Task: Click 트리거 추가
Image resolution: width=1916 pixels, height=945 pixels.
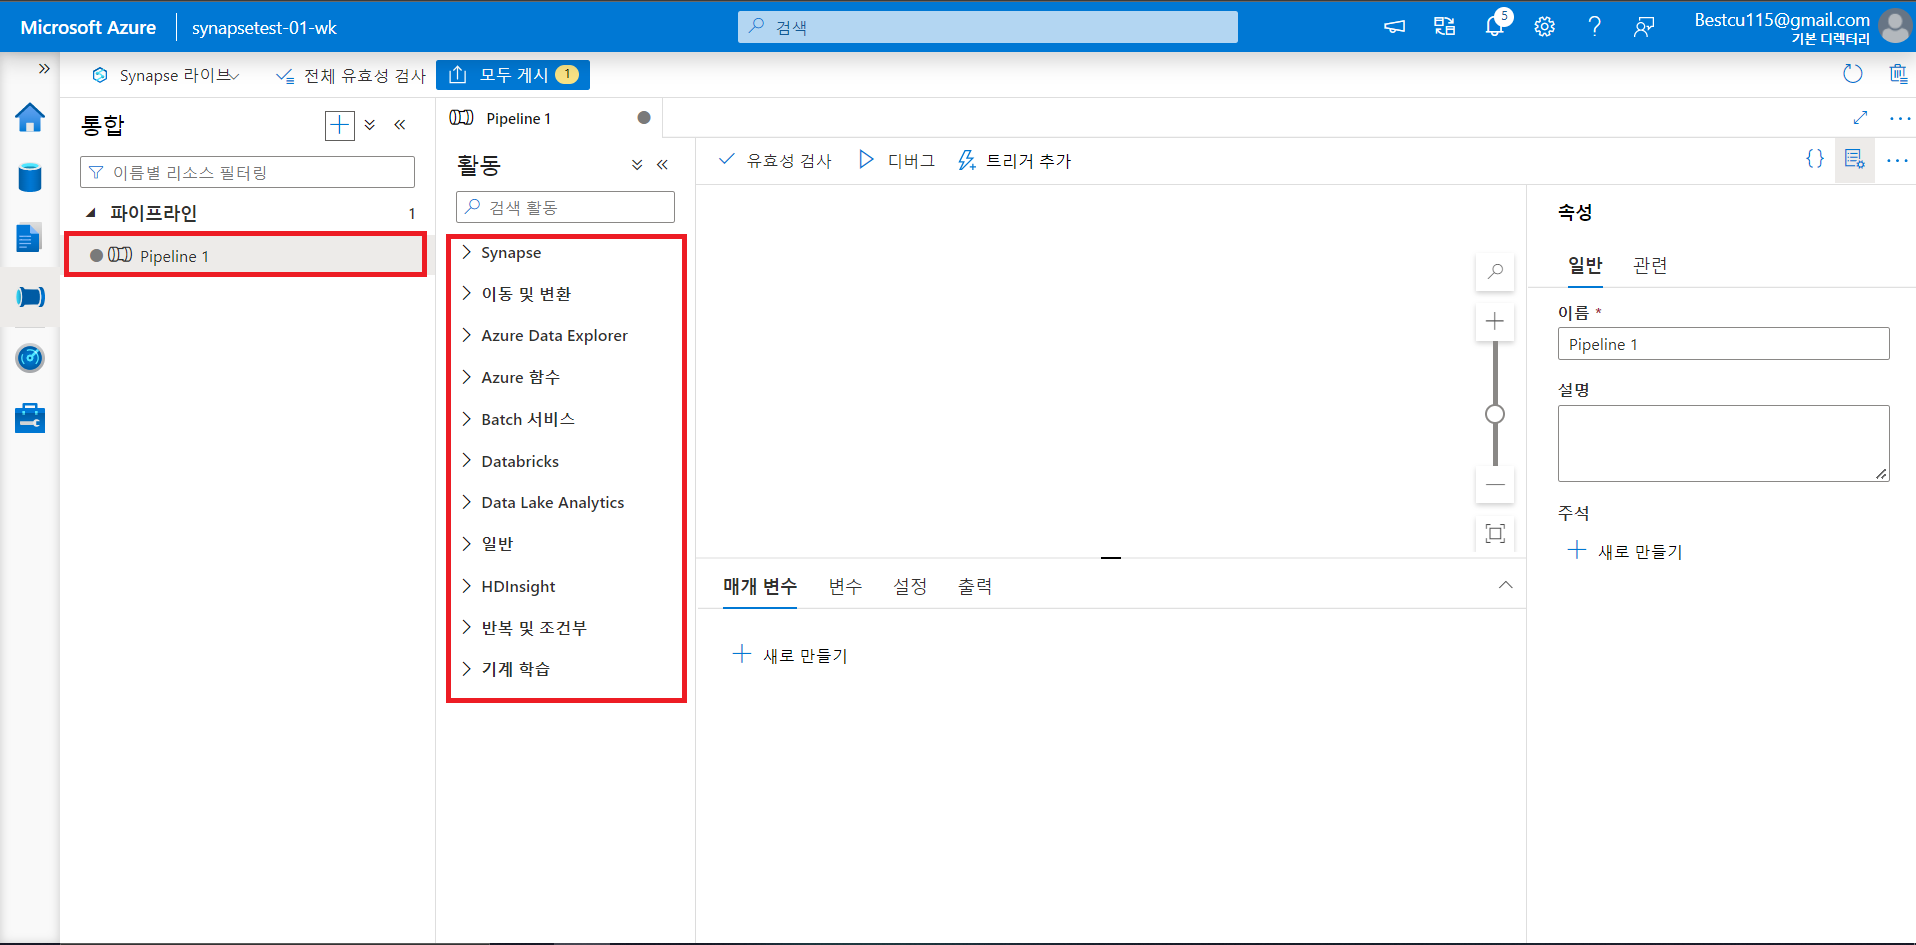Action: click(x=1014, y=160)
